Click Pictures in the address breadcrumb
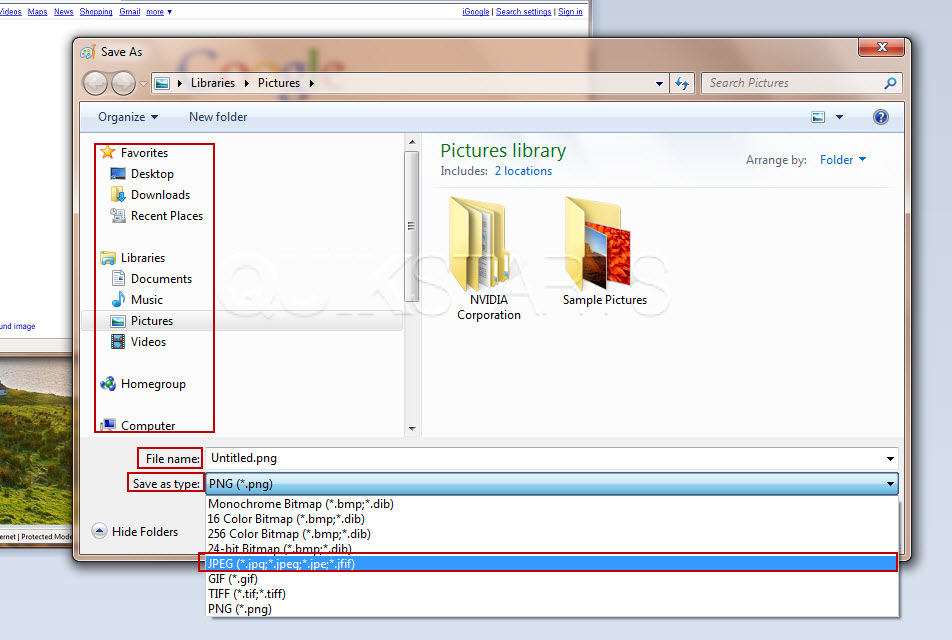Screen dimensions: 952x640 tap(279, 83)
